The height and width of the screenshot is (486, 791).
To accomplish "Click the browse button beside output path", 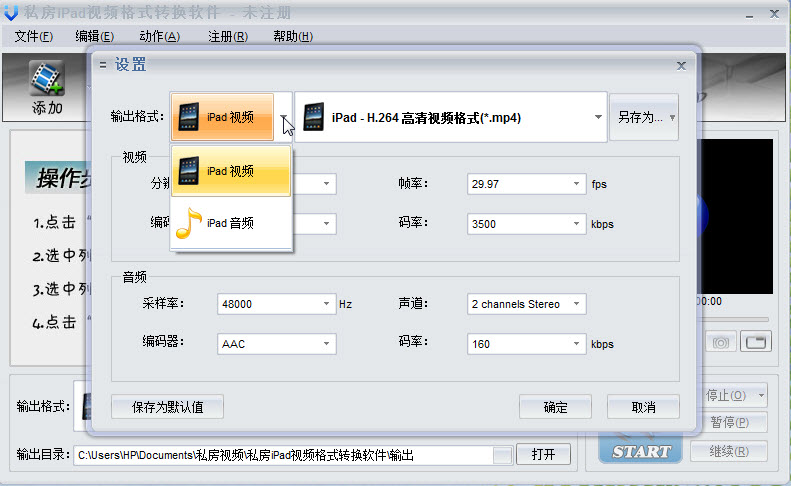I will (x=502, y=455).
